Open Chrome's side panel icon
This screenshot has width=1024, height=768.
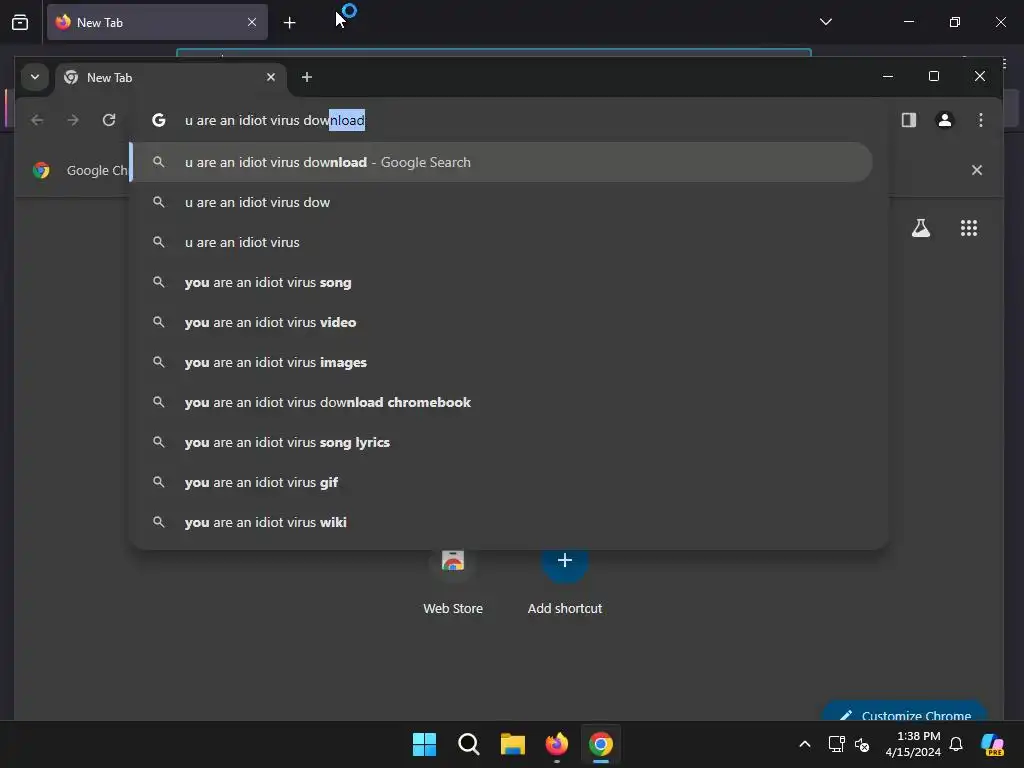(908, 120)
